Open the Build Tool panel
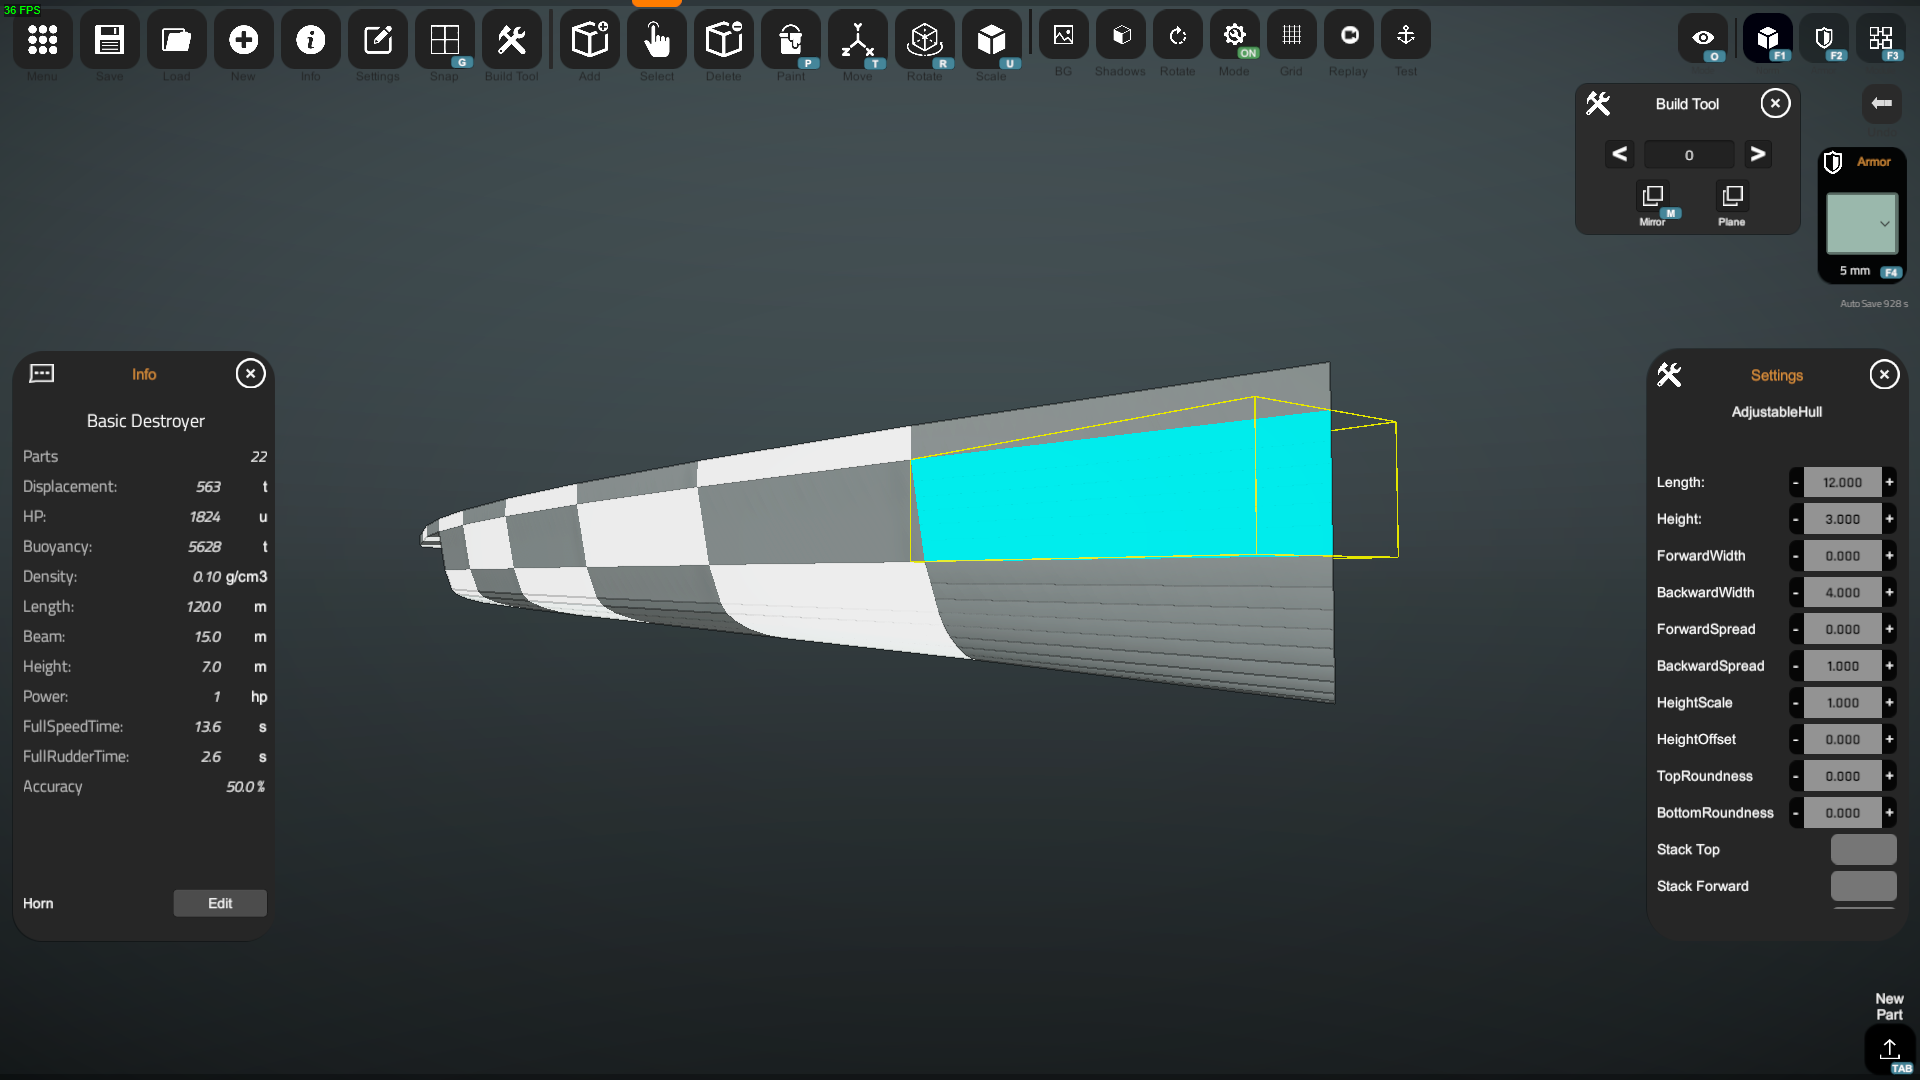This screenshot has height=1080, width=1920. pyautogui.click(x=511, y=40)
